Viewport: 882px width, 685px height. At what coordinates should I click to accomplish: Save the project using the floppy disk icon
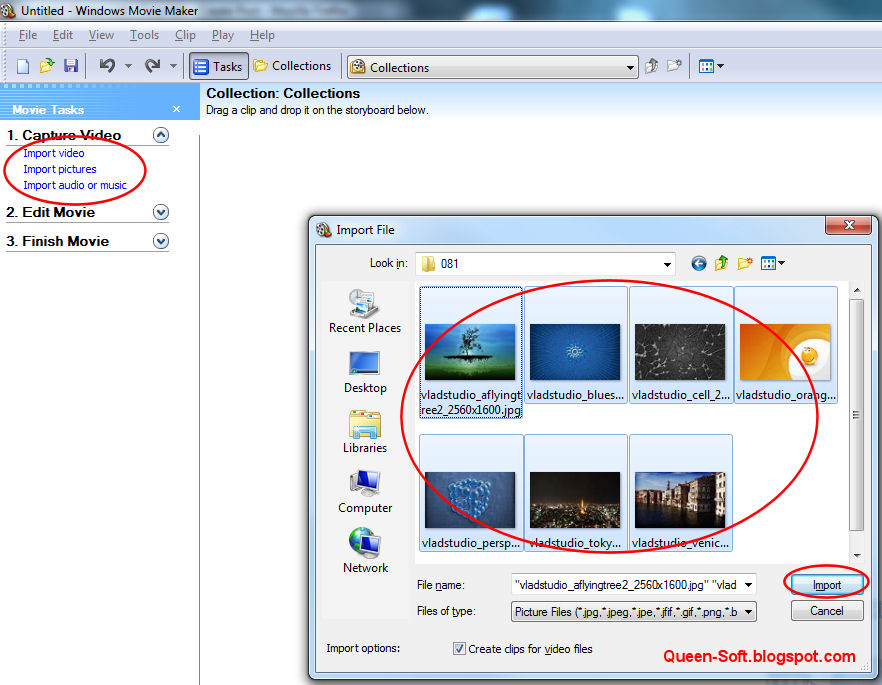71,66
